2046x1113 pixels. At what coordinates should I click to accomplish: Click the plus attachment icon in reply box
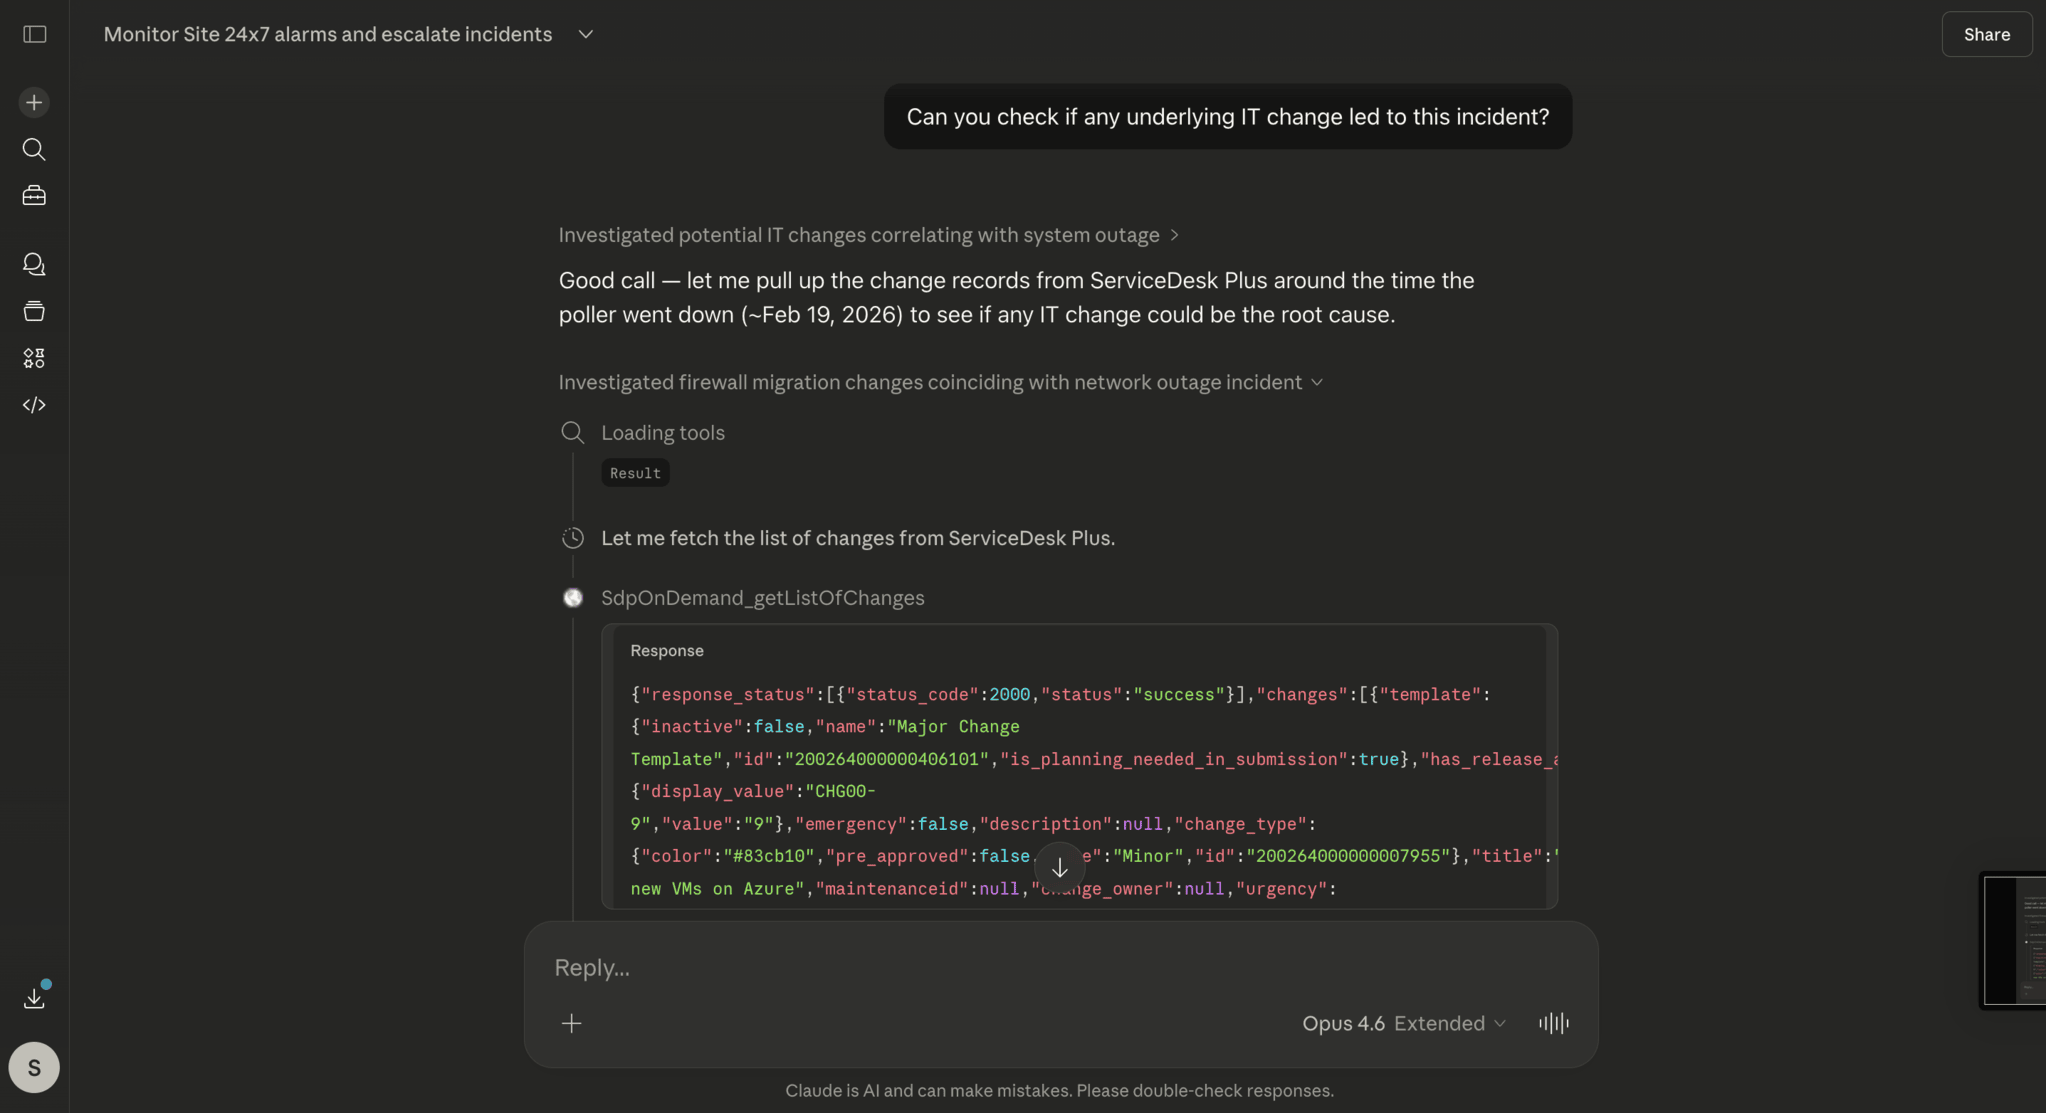[571, 1023]
